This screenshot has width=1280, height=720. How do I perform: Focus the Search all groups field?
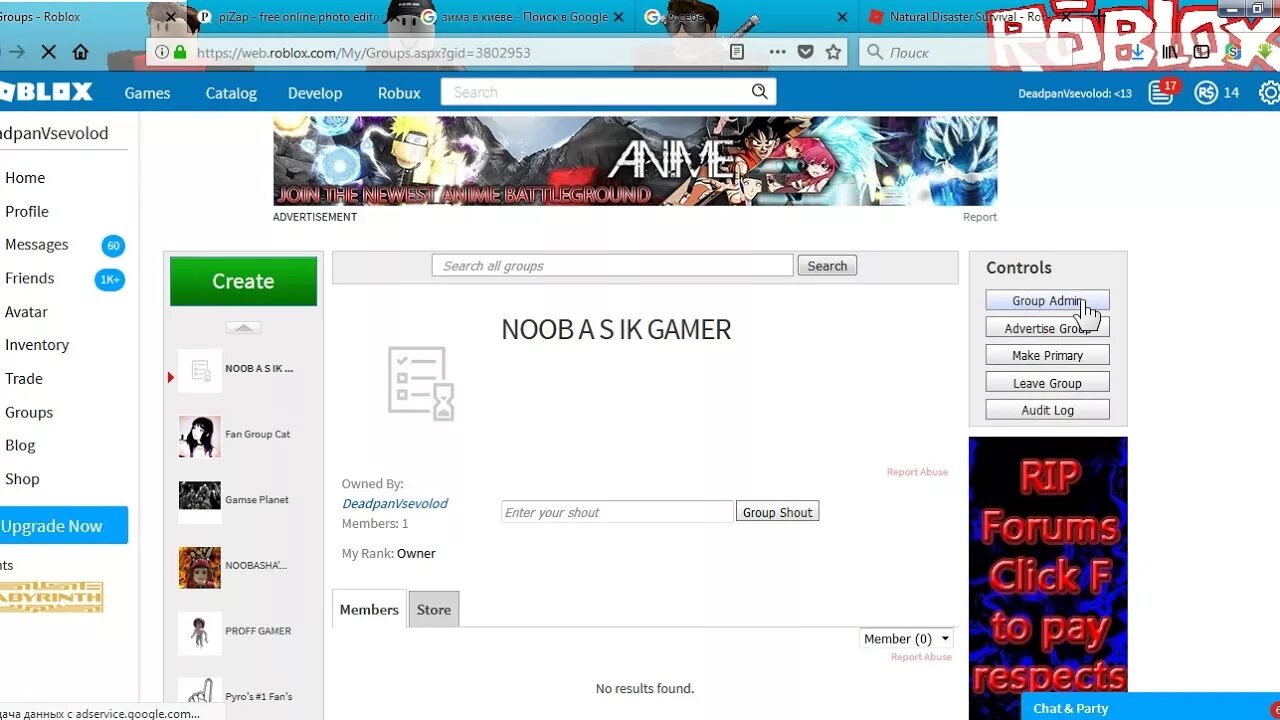(612, 265)
